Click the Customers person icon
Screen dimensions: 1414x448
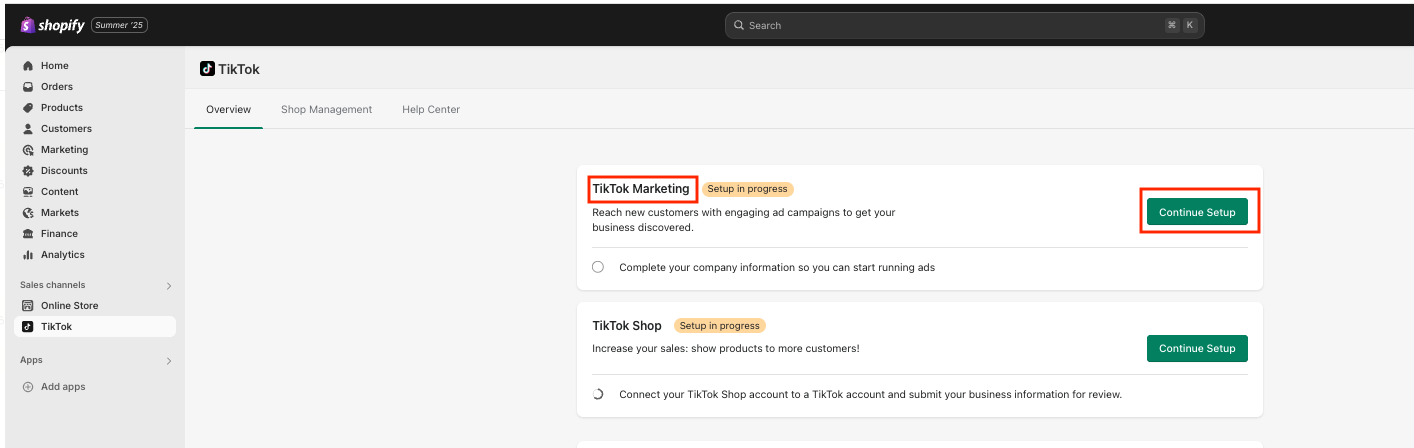pos(28,129)
